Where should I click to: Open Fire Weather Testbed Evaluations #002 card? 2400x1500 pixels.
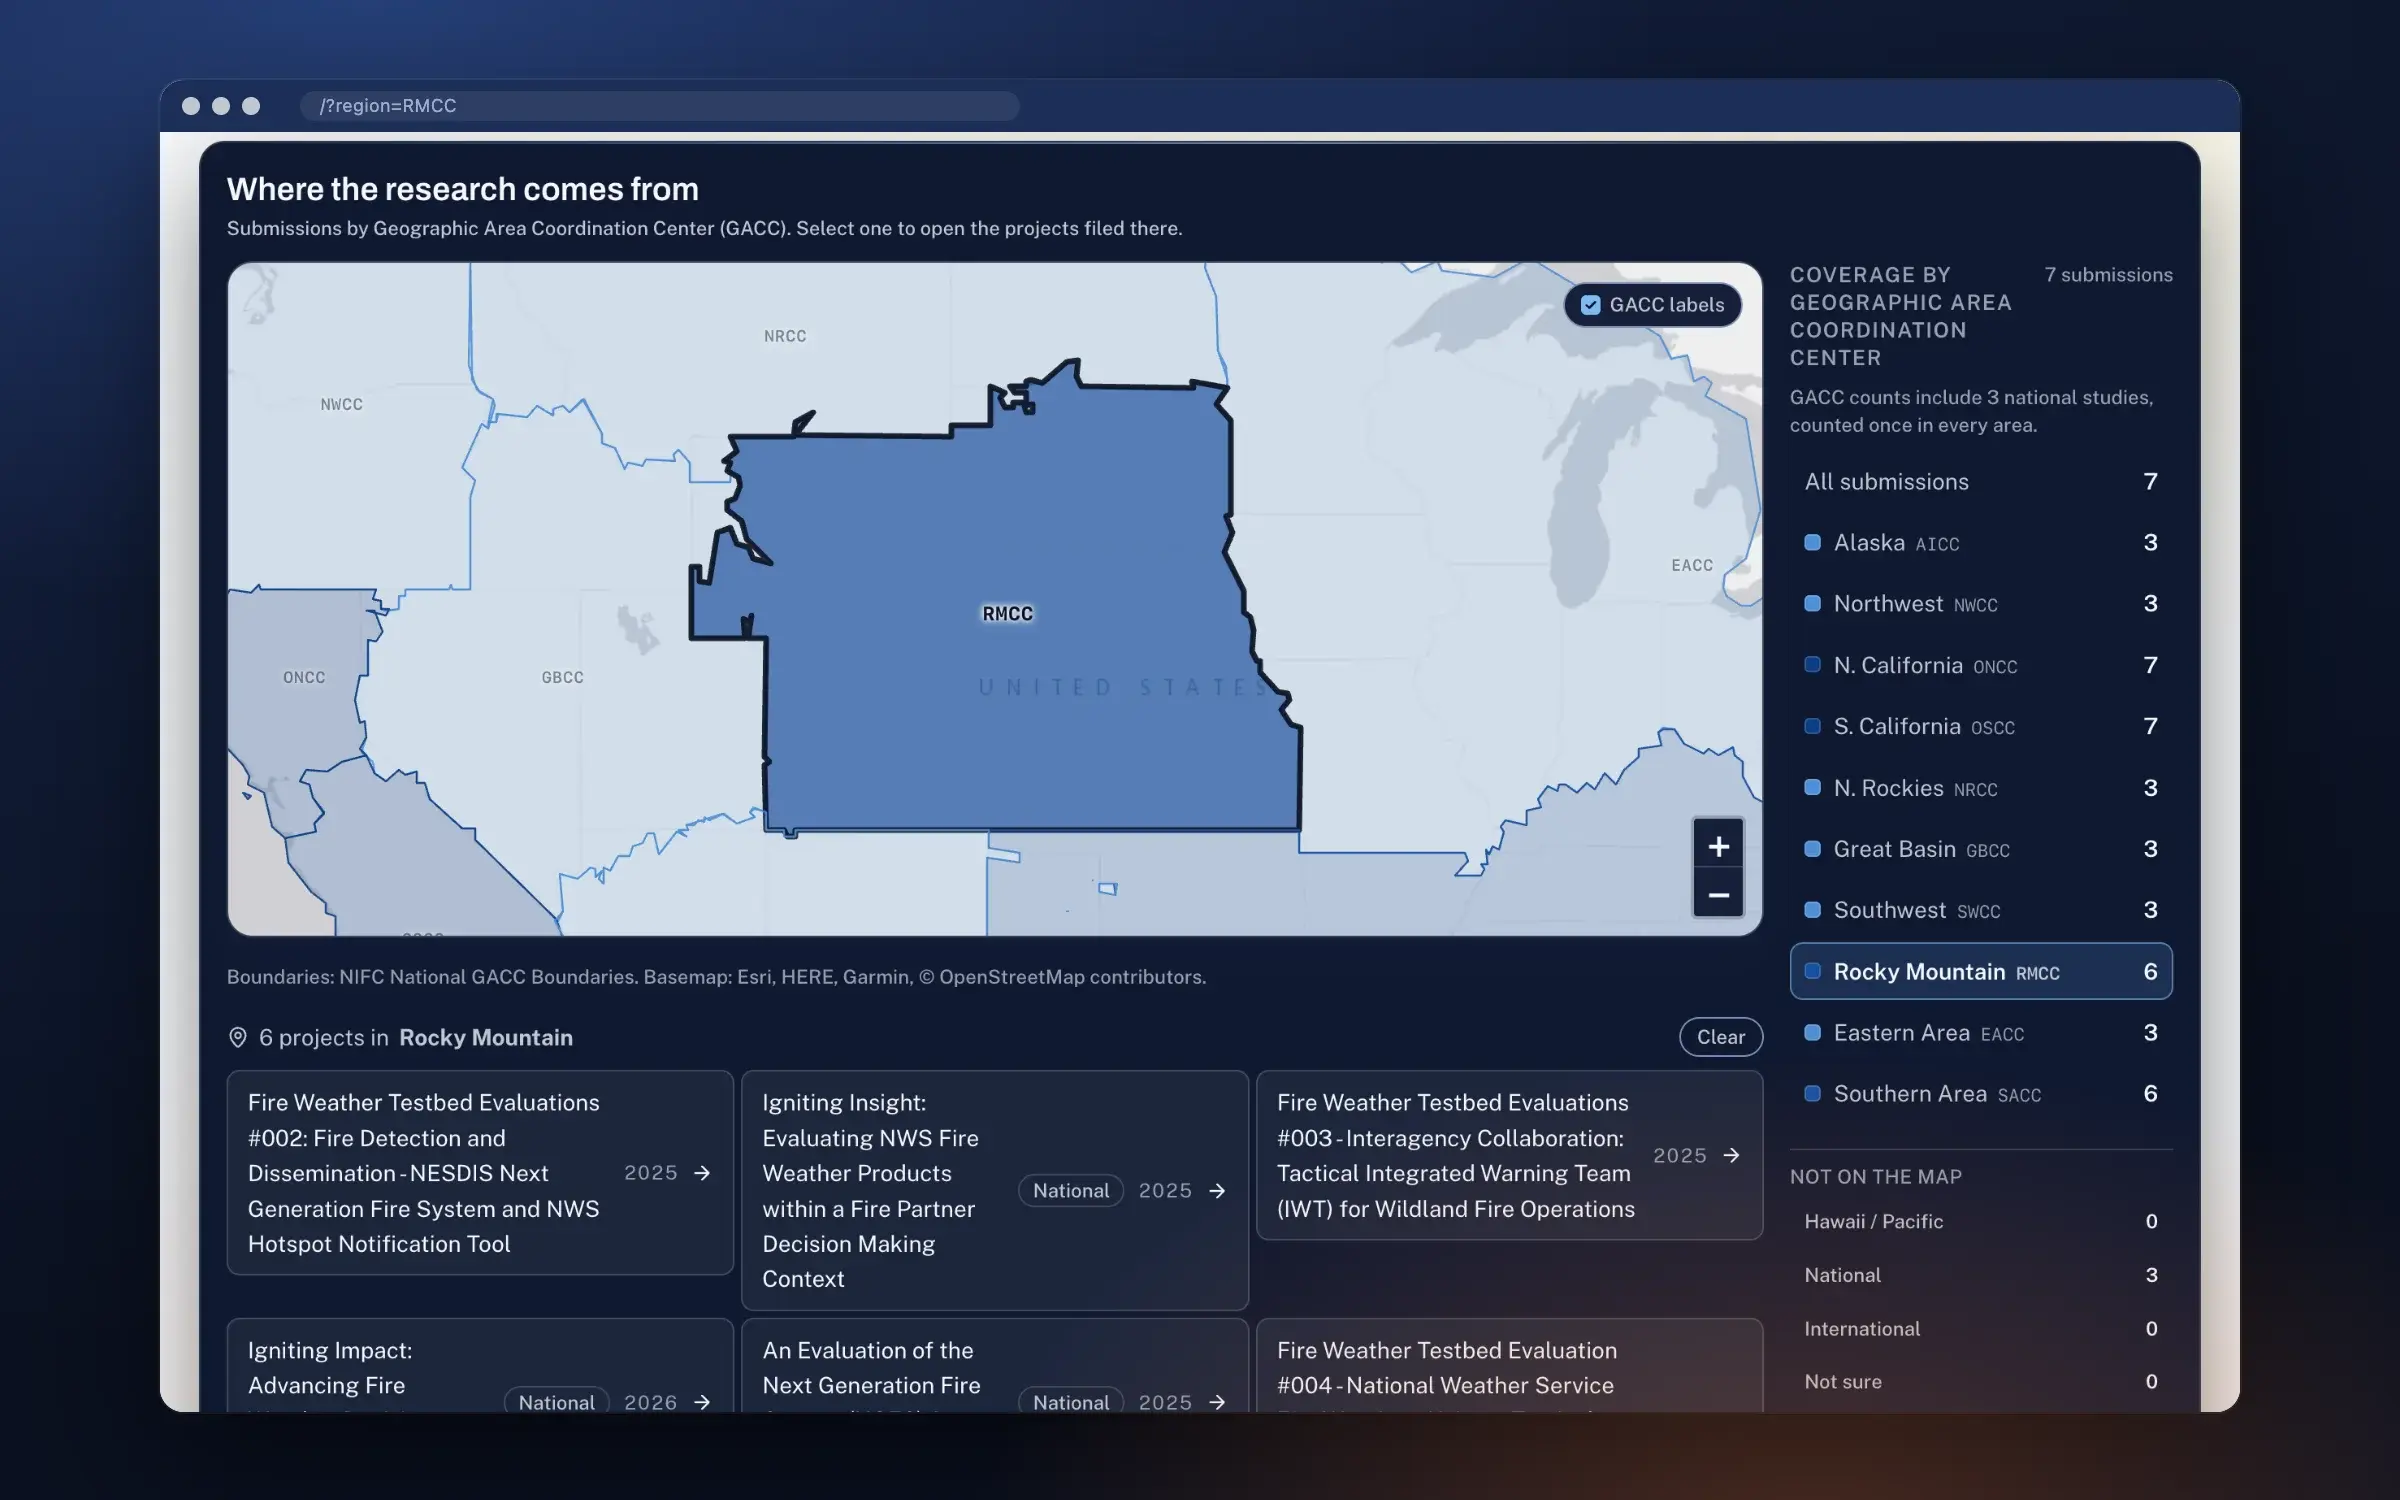tap(480, 1173)
